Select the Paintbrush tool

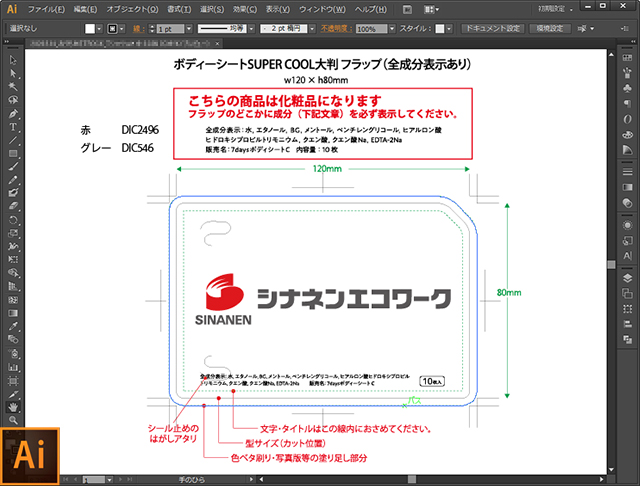point(13,166)
